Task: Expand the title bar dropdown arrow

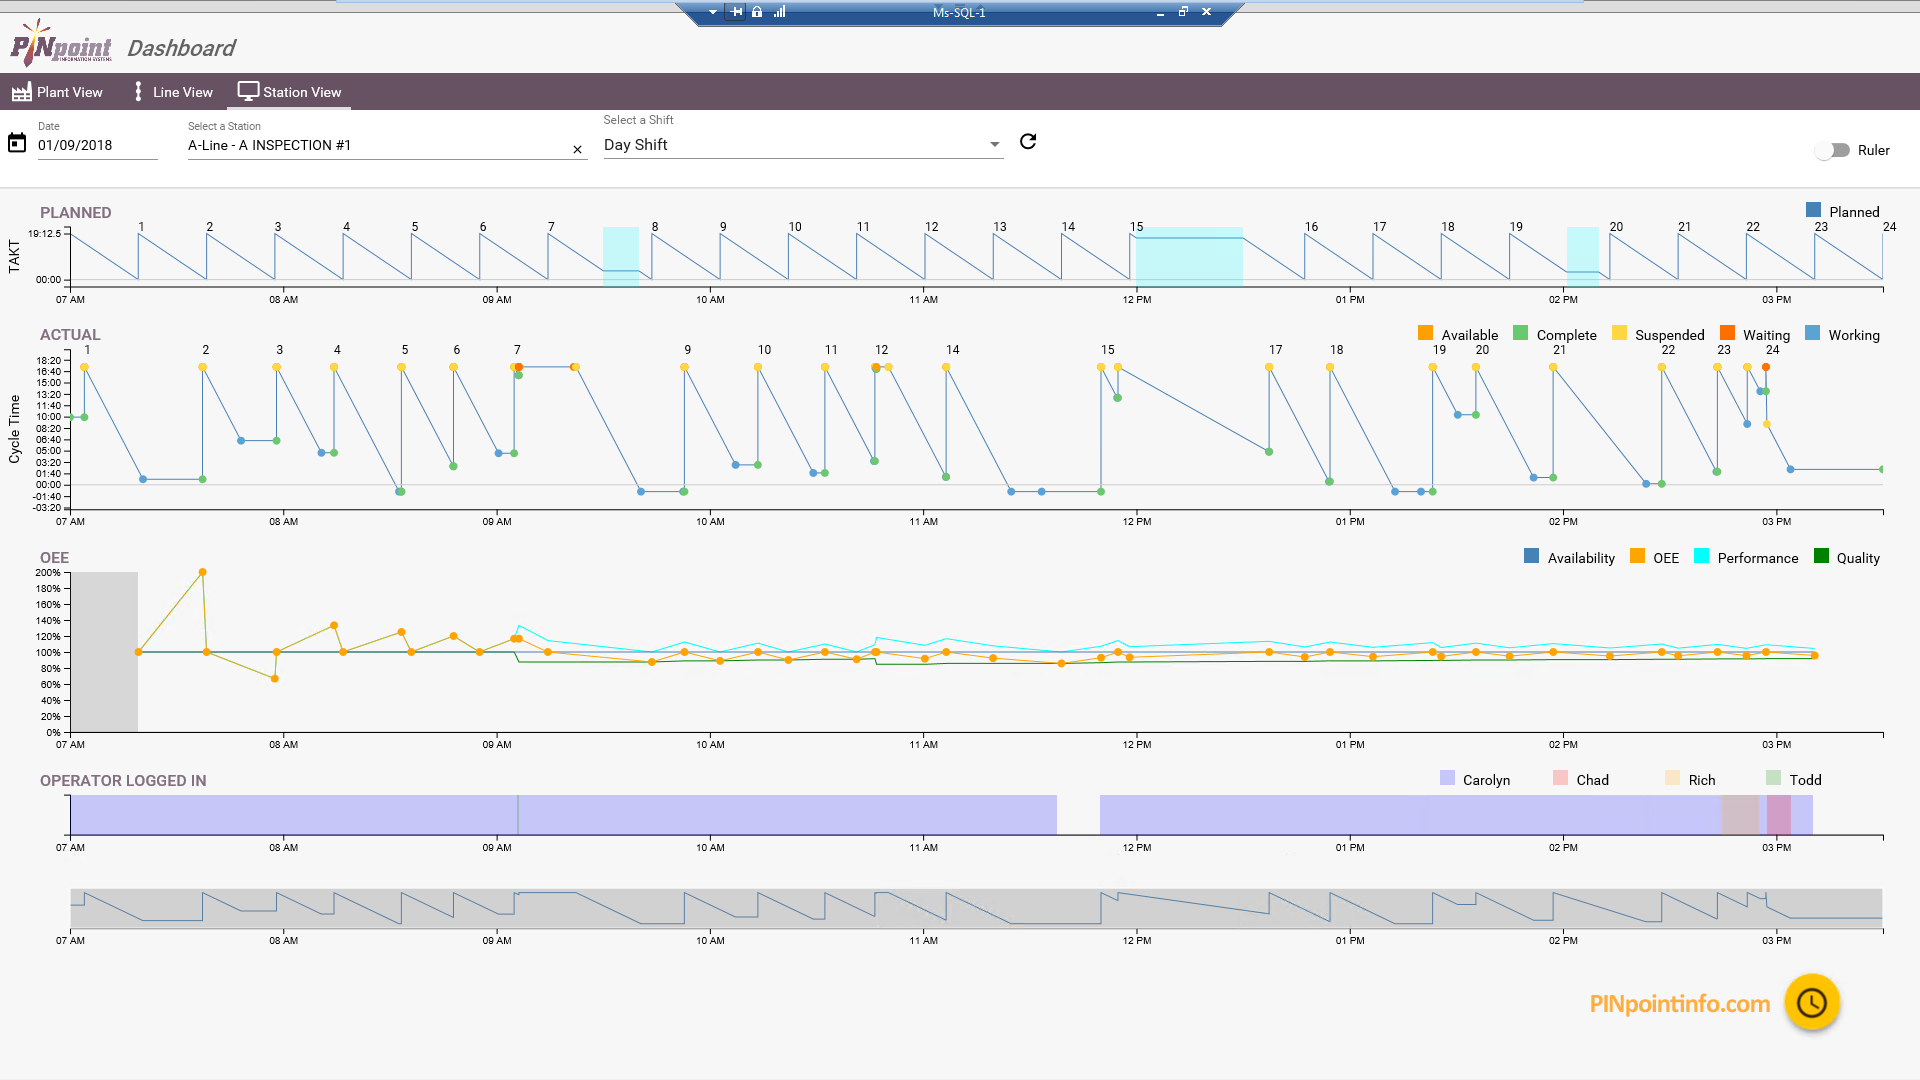Action: (713, 12)
